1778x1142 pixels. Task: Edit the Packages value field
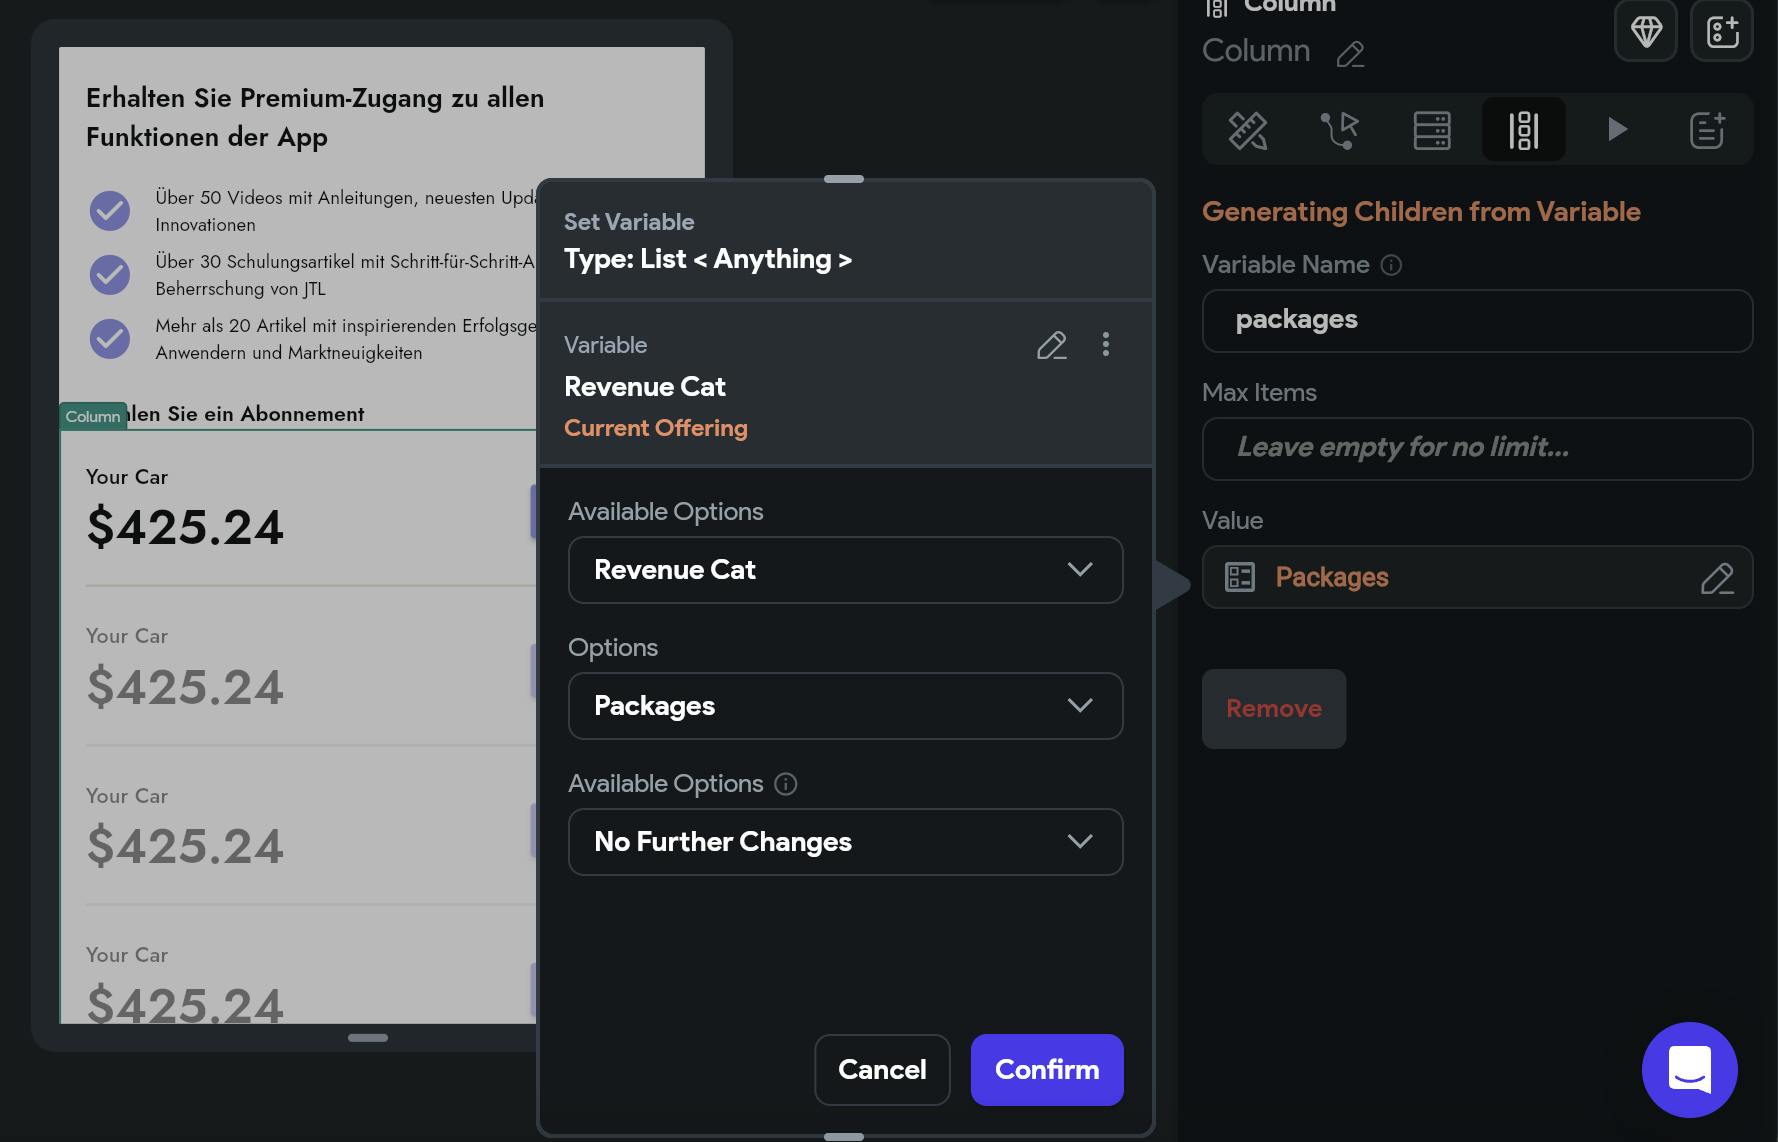(1716, 578)
